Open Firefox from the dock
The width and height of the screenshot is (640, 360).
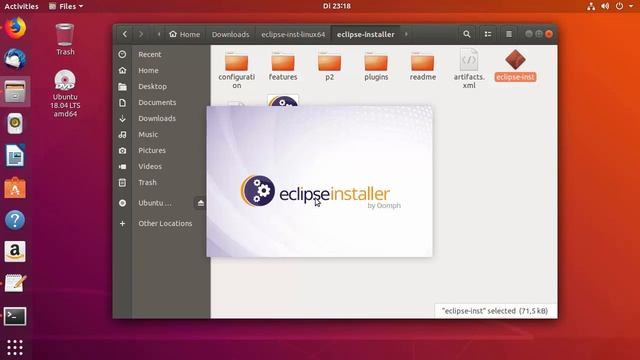[x=15, y=28]
